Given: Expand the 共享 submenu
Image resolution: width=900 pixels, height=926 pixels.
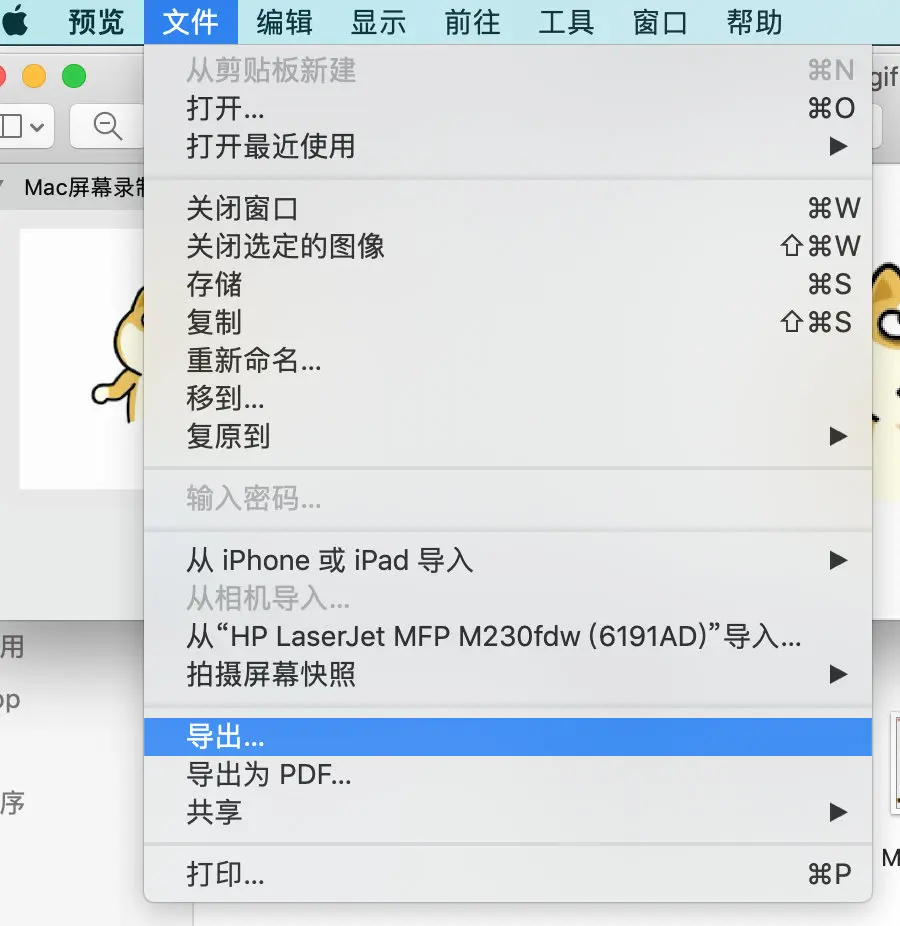Looking at the screenshot, I should (x=508, y=813).
